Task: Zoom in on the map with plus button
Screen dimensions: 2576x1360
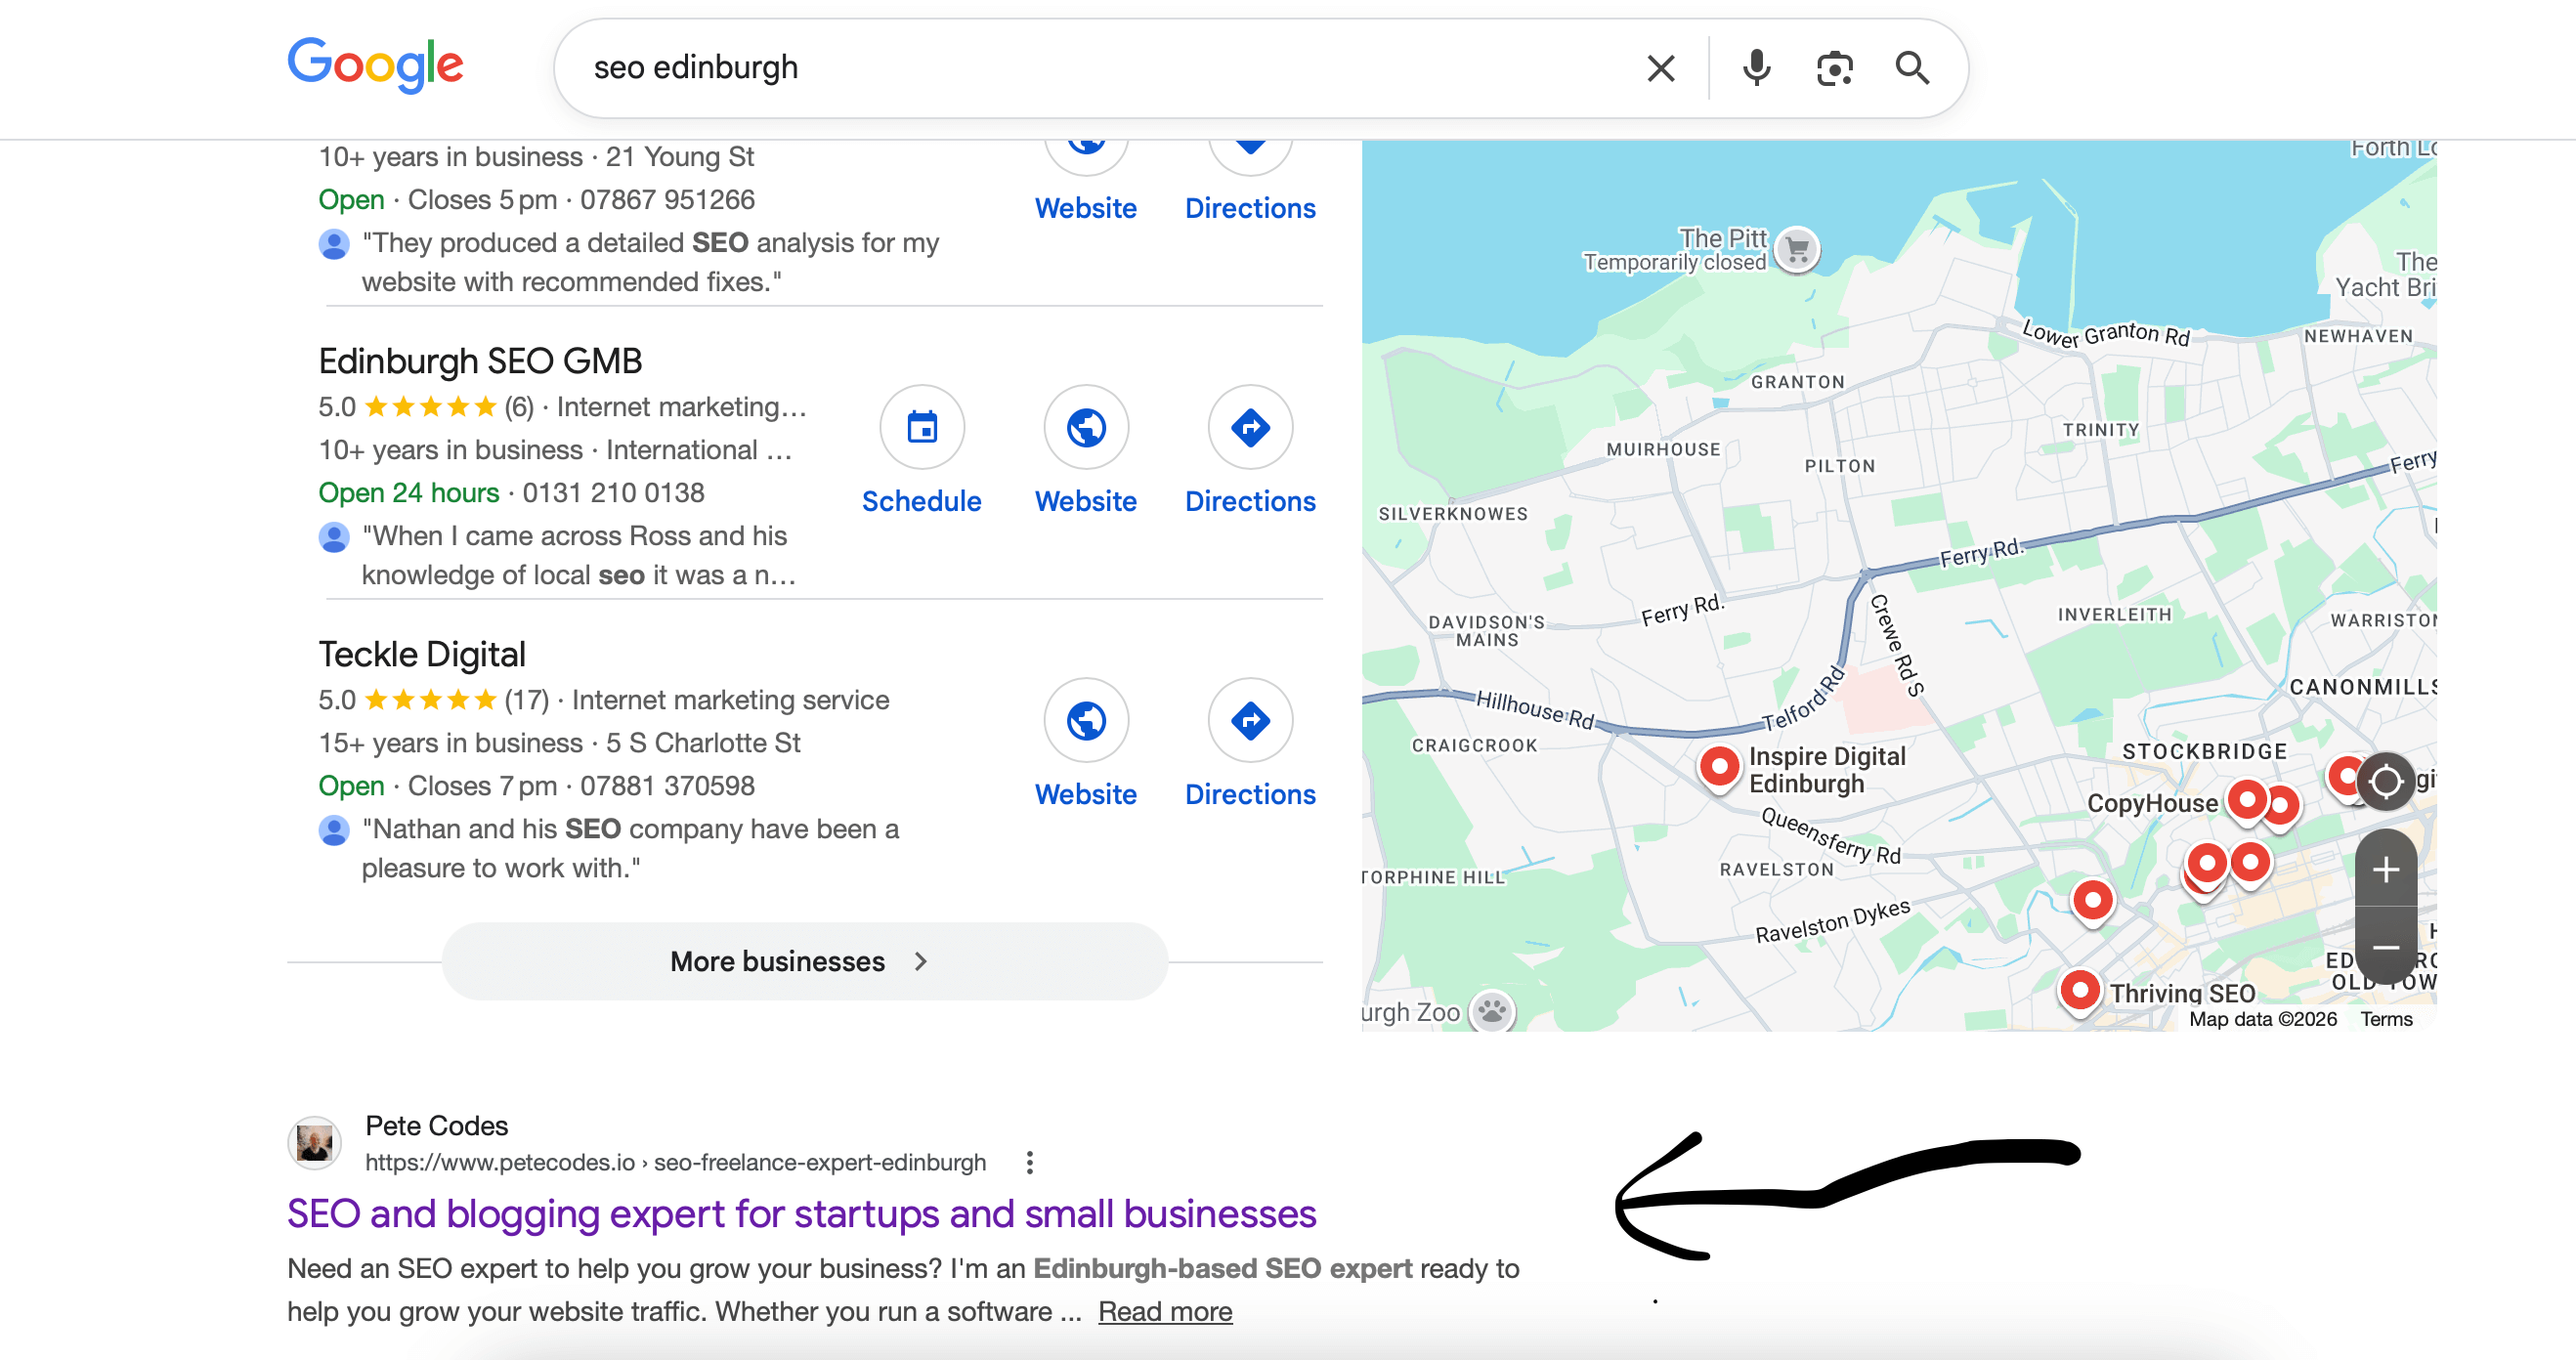Action: 2385,869
